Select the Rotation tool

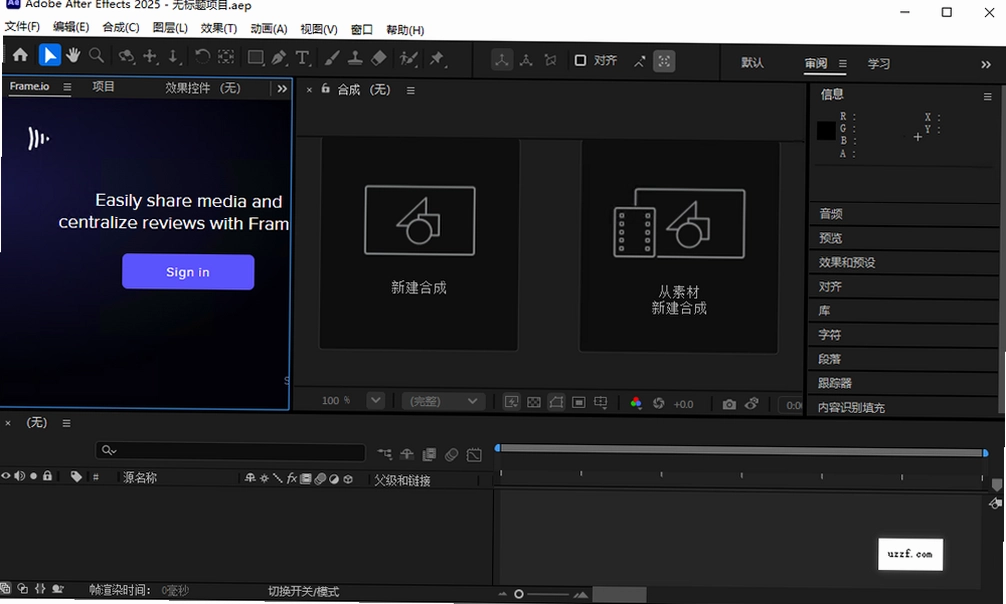coord(201,57)
